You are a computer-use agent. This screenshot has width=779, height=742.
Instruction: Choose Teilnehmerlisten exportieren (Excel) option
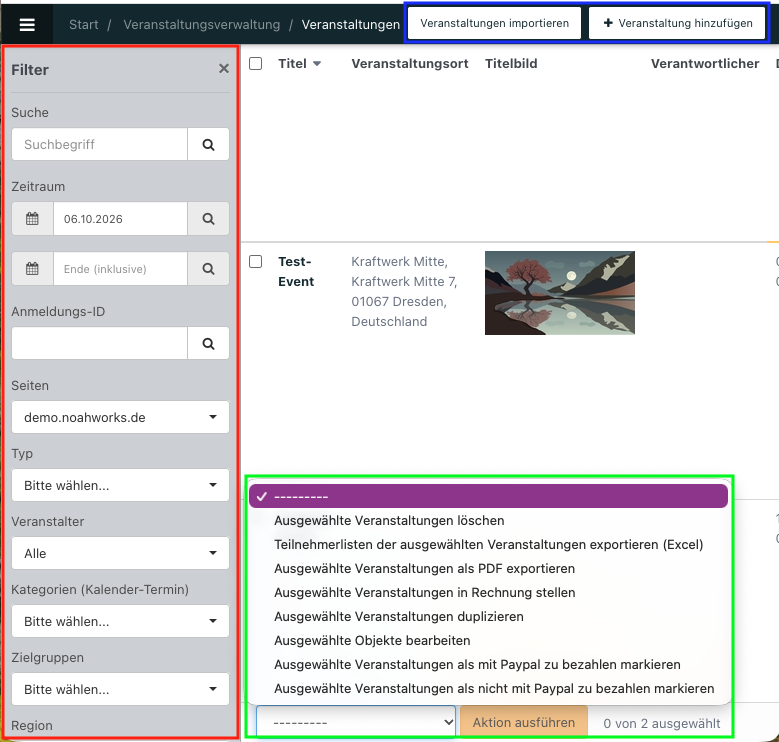point(488,544)
